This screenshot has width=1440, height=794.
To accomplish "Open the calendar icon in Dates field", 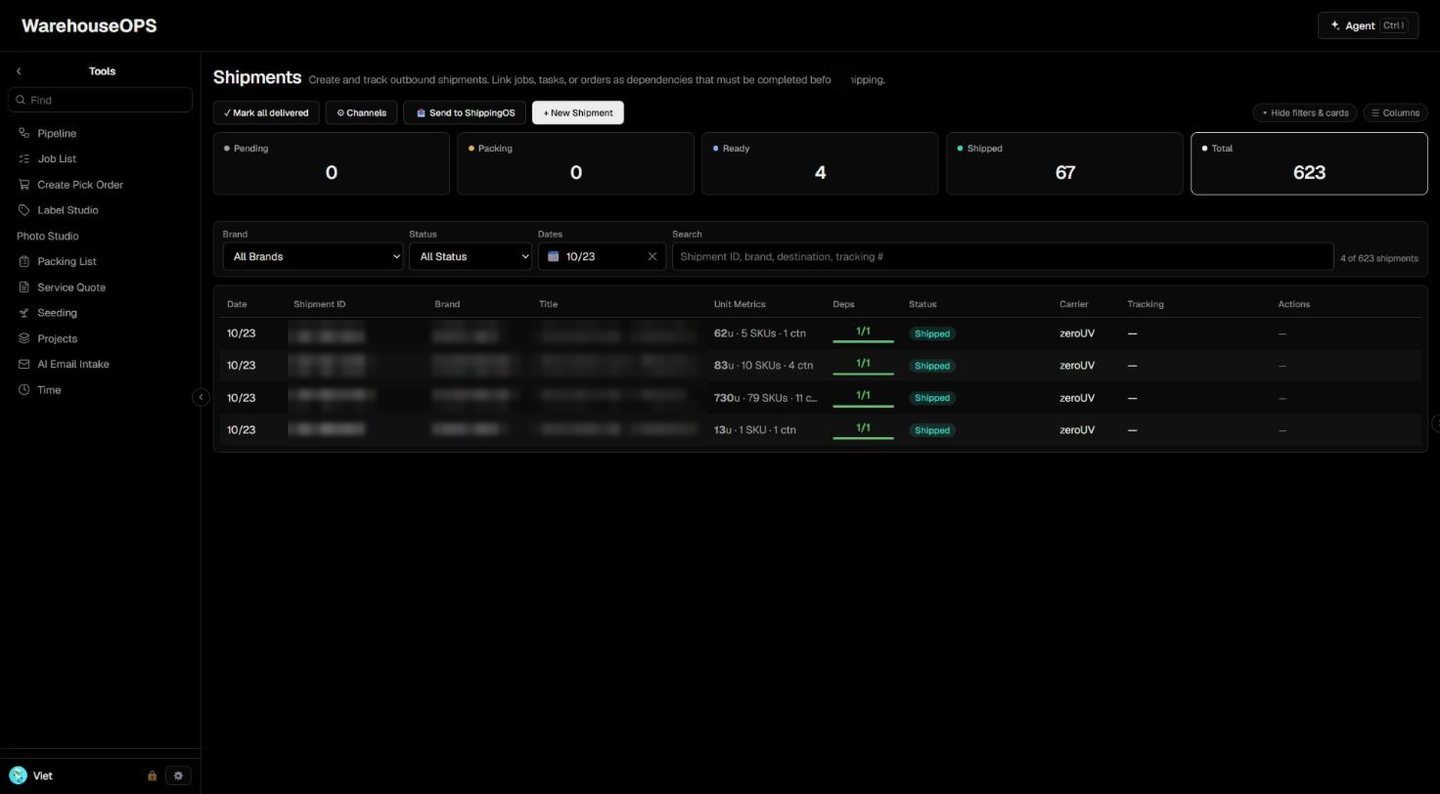I will [x=553, y=257].
